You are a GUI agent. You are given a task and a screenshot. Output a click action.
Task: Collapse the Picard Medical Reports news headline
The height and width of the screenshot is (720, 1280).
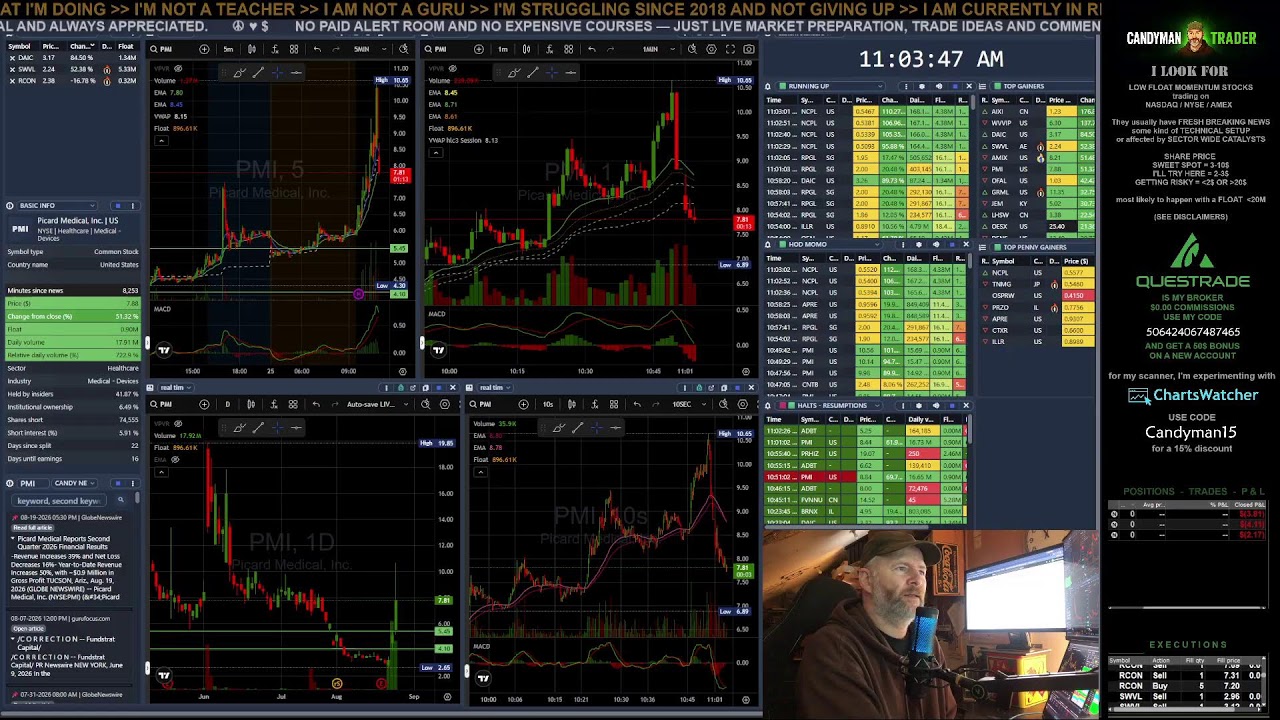point(13,538)
